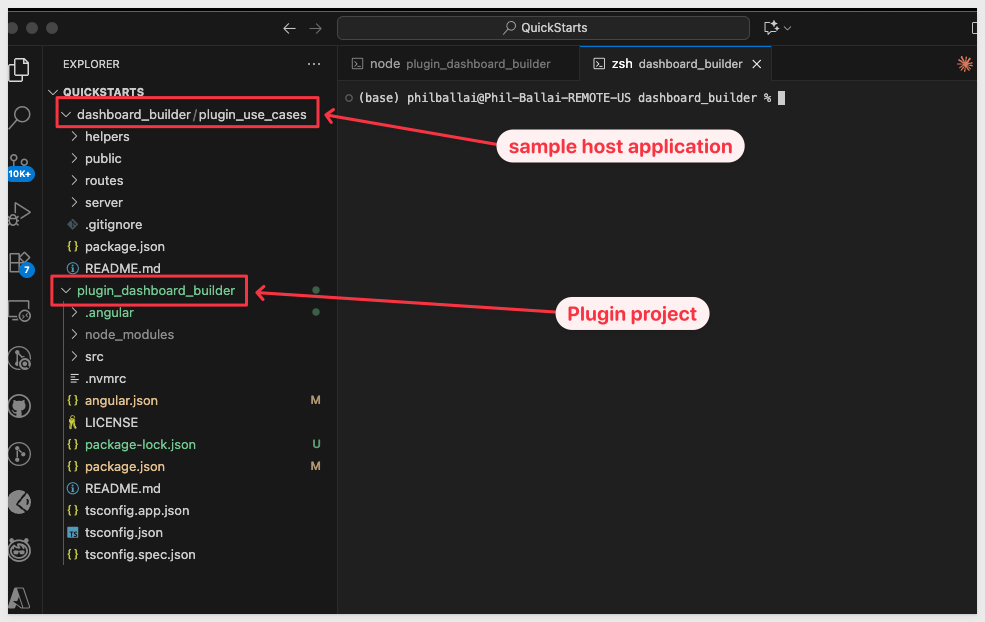Click the Claude starburst icon at right
Image resolution: width=985 pixels, height=622 pixels.
[x=964, y=64]
